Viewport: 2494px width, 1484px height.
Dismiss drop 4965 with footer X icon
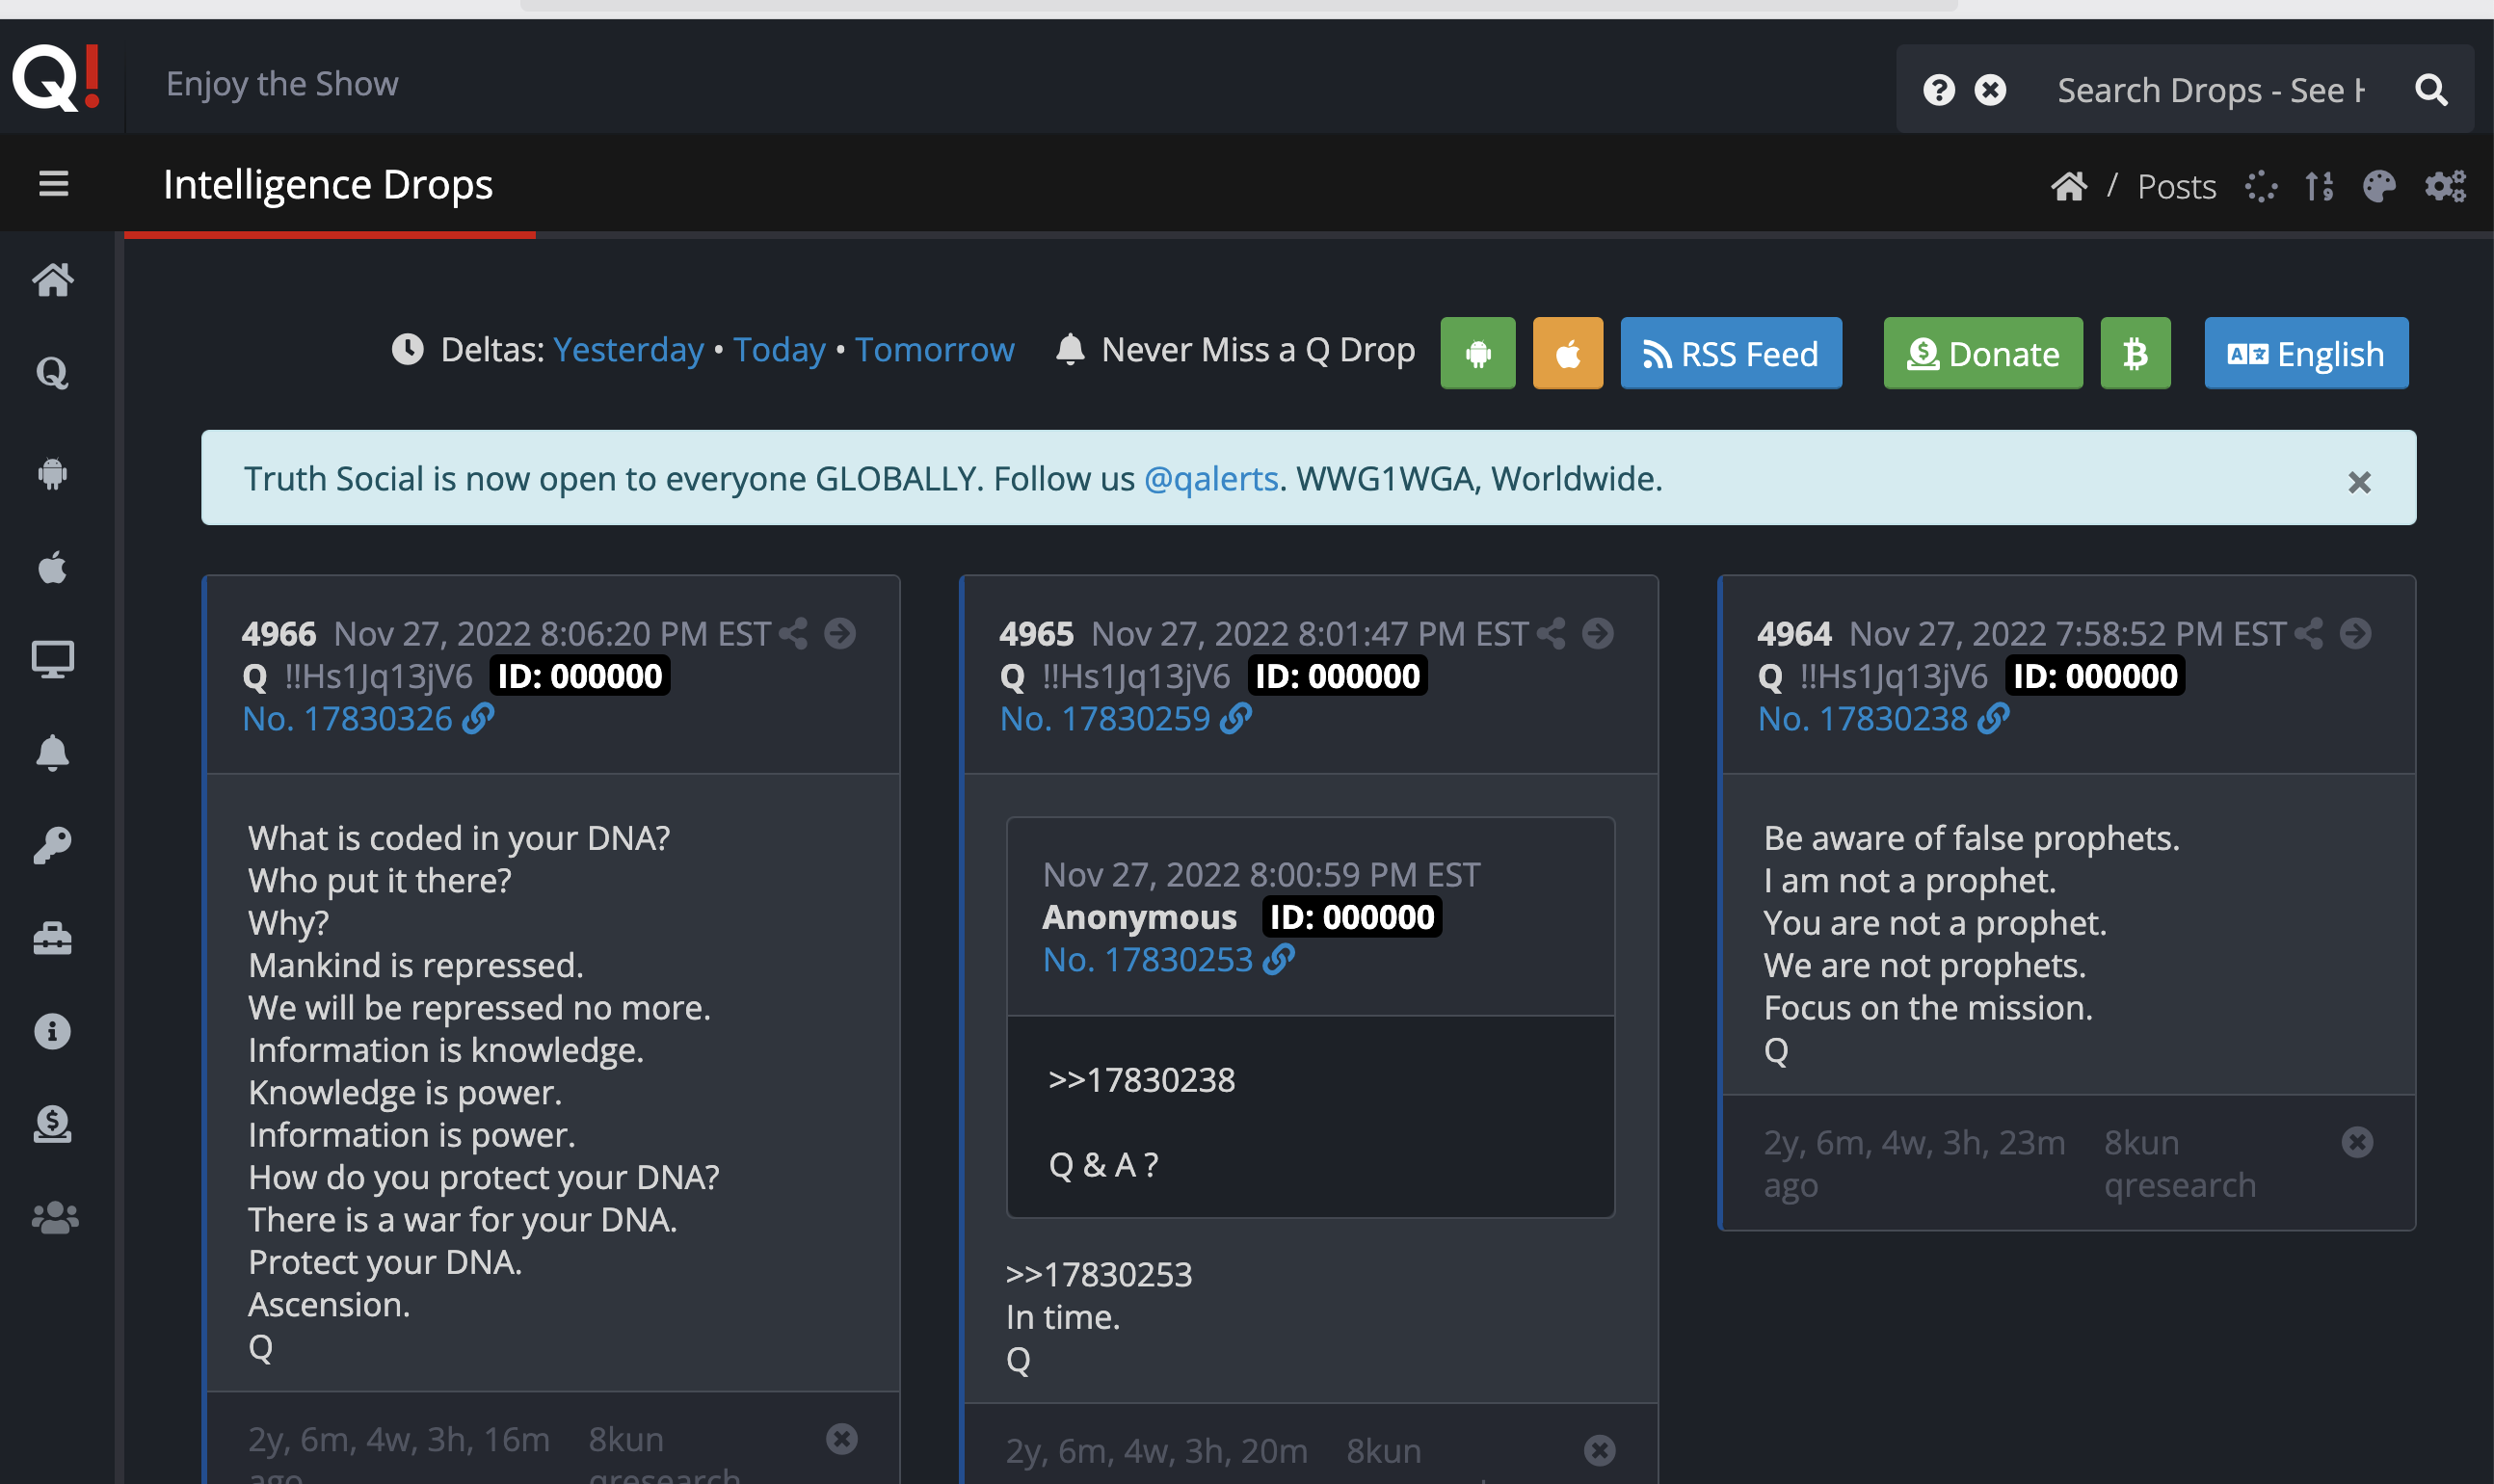click(x=1599, y=1450)
